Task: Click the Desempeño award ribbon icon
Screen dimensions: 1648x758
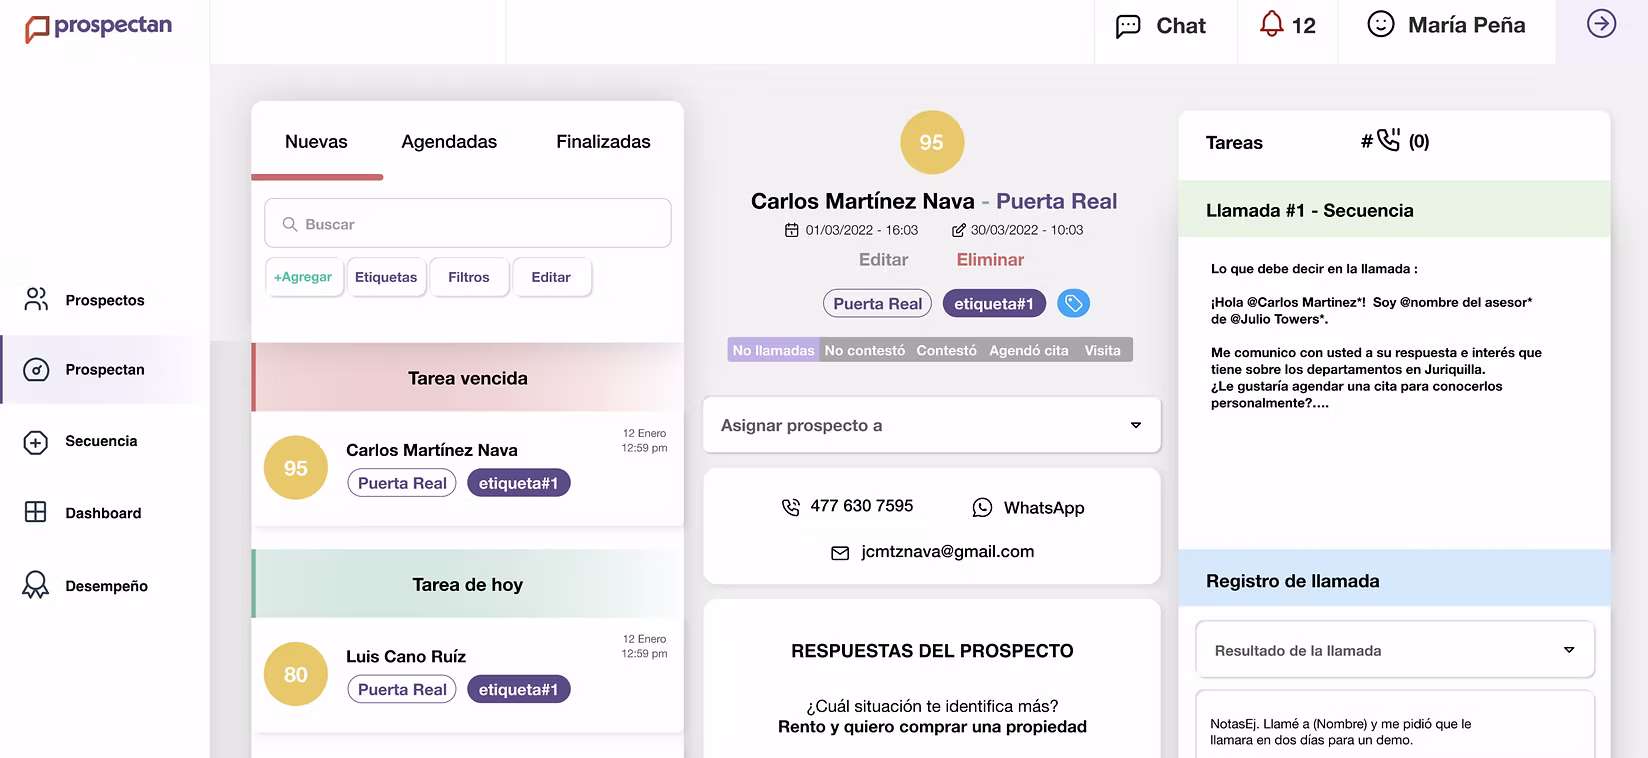Action: pyautogui.click(x=36, y=585)
